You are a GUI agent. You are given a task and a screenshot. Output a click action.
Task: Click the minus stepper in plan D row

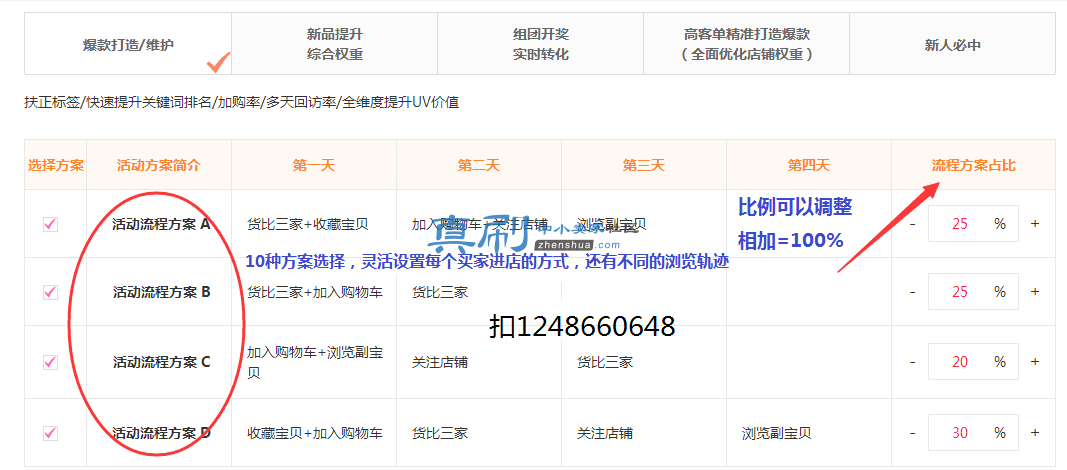pos(913,433)
